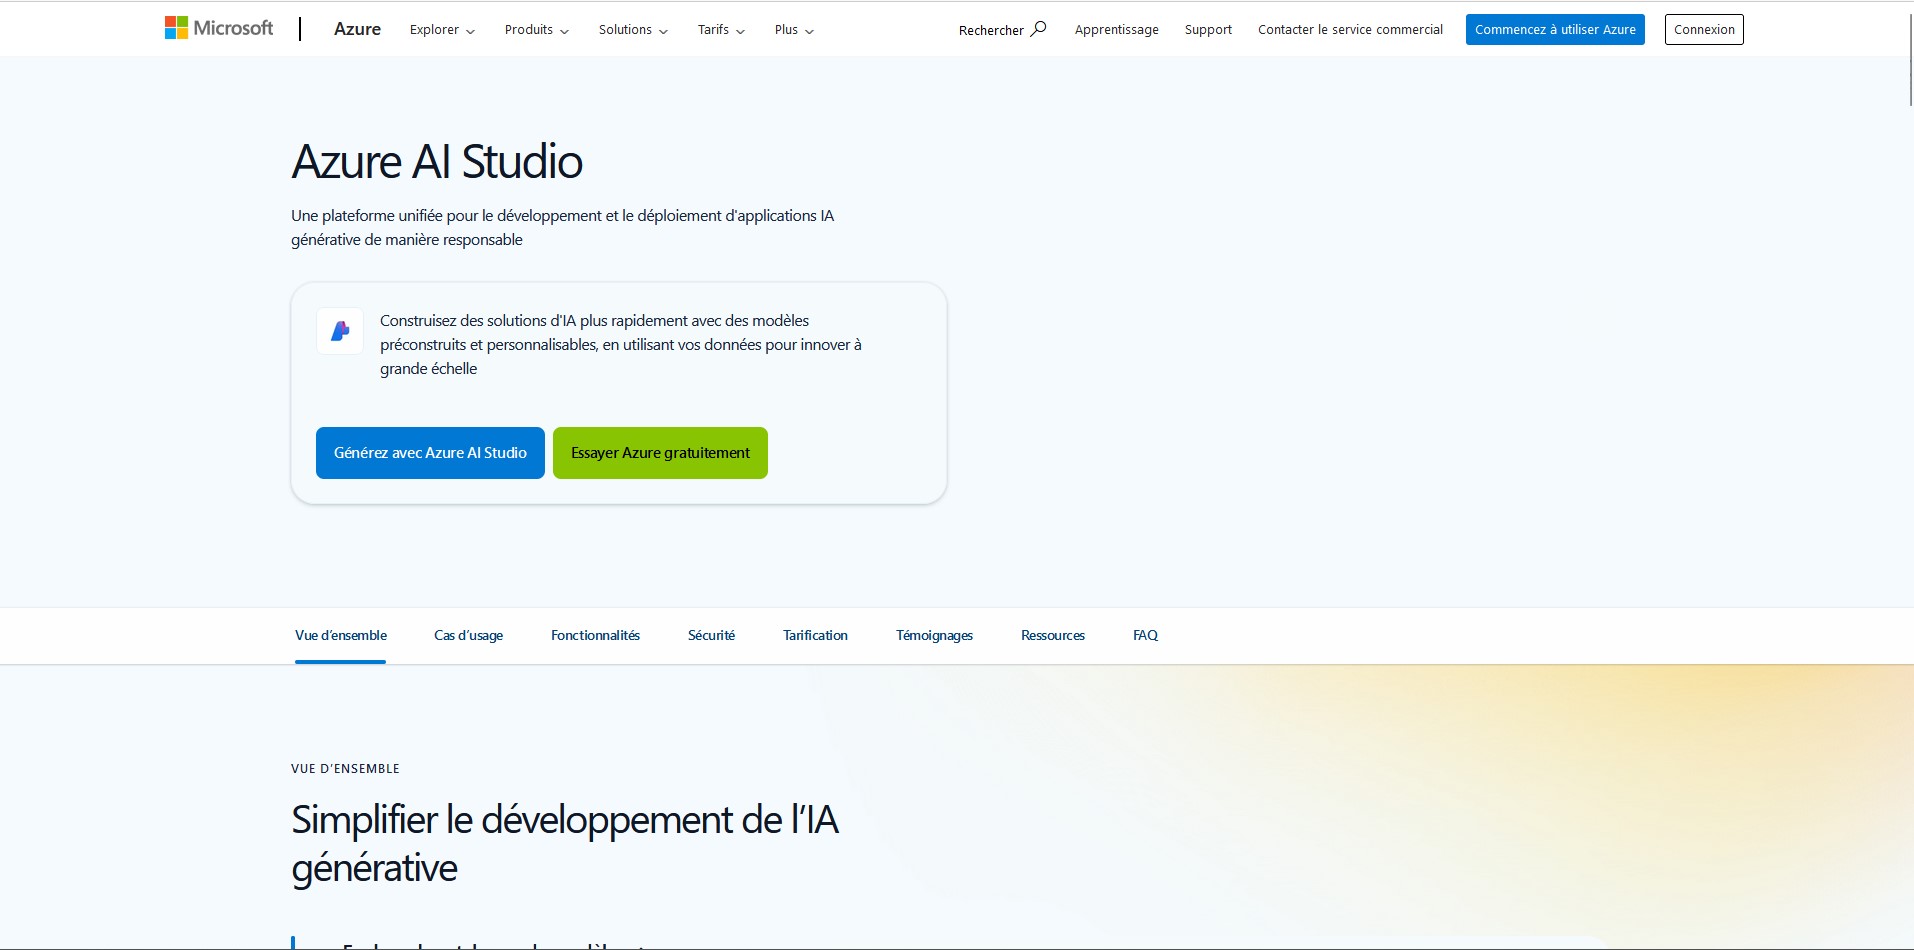Expand the Solutions dropdown menu
This screenshot has width=1914, height=950.
pos(633,30)
